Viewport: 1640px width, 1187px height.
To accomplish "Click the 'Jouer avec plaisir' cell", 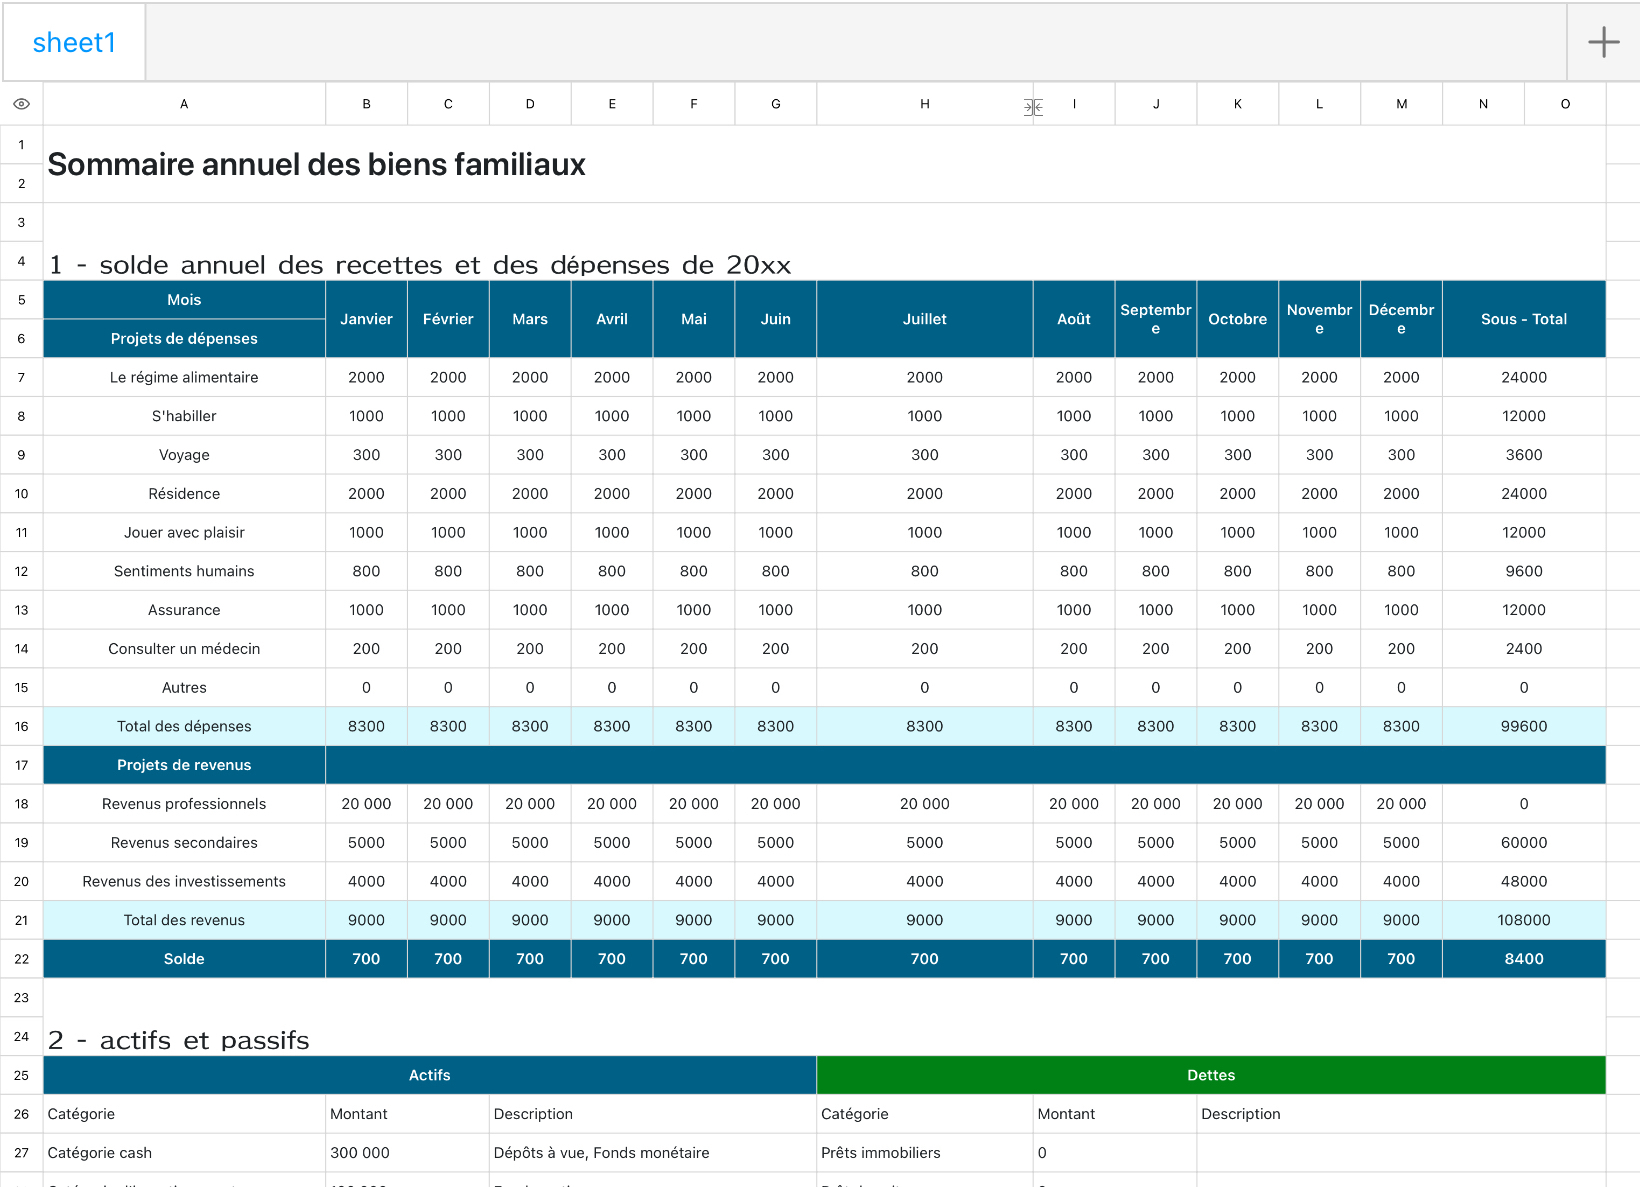I will tap(184, 533).
